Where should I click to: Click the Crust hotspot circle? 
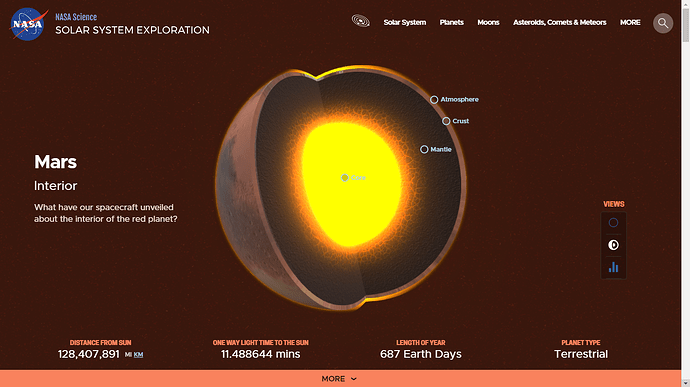click(x=446, y=121)
